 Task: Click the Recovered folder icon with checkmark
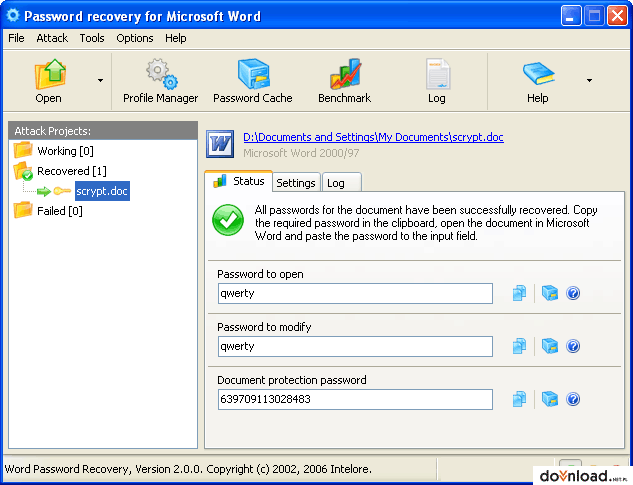23,171
